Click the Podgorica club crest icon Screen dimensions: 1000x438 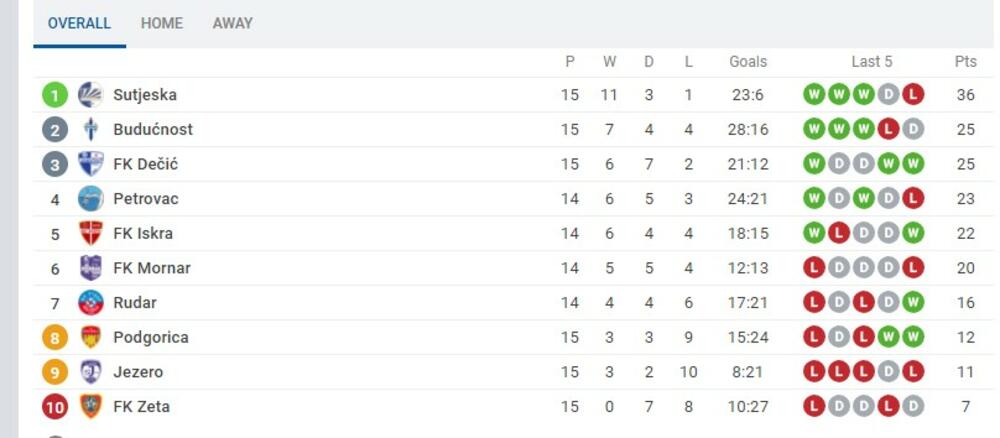tap(90, 337)
